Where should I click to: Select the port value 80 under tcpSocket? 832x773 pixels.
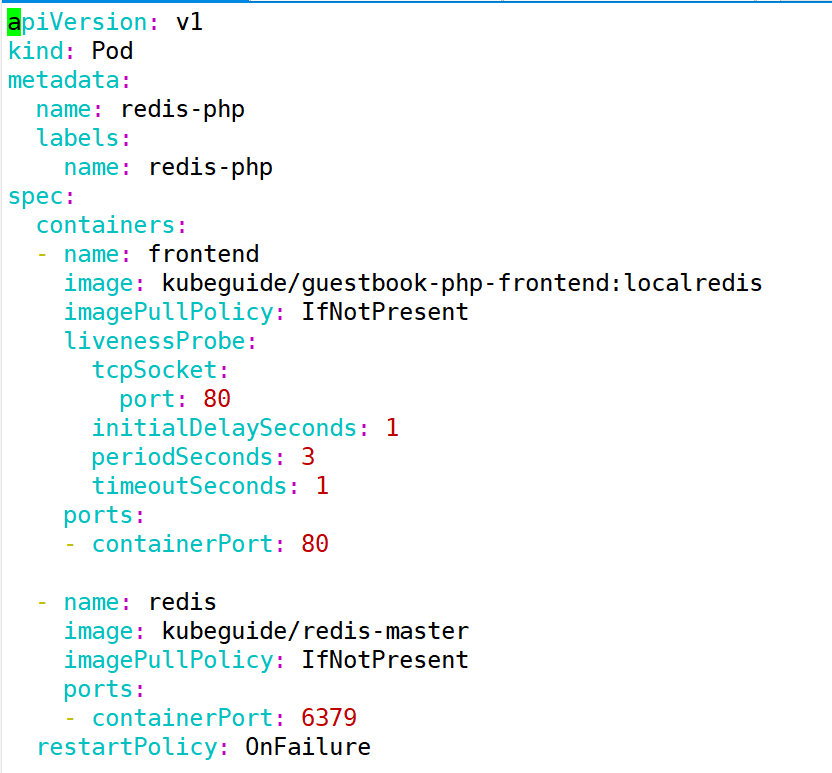(216, 399)
